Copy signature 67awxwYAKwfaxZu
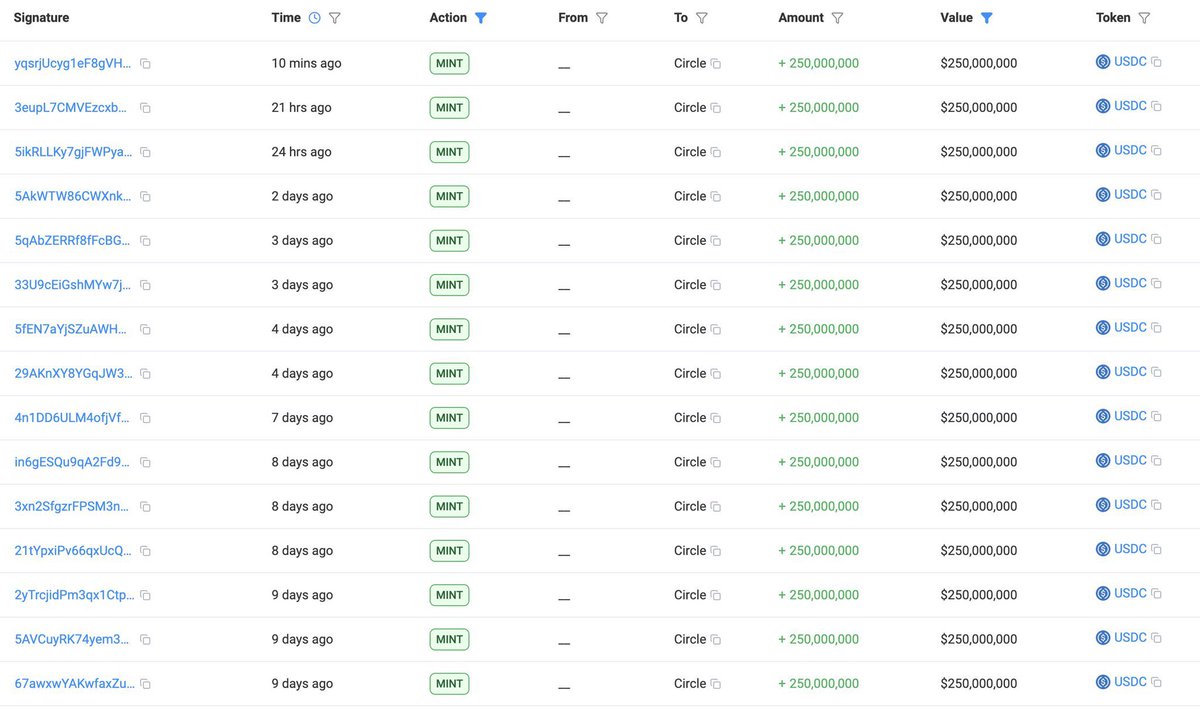Viewport: 1200px width, 708px height. click(145, 684)
